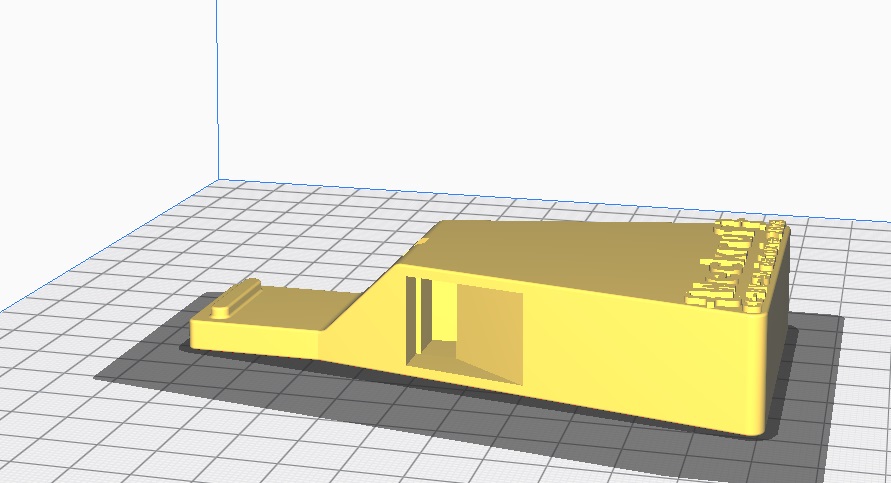The image size is (891, 483).
Task: Click the raised ridge on the flat tab
Action: tap(235, 298)
